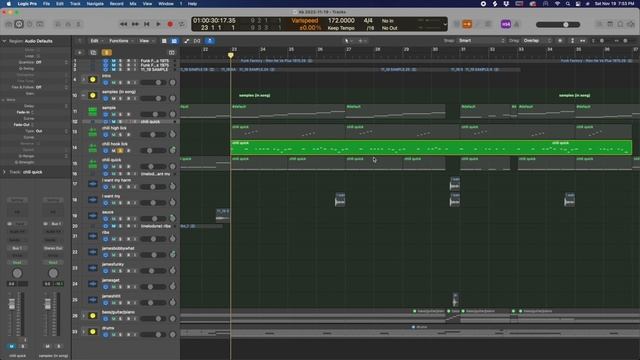Toggle power button on I want my harm track
Viewport: 640px width, 360px height.
pos(106,187)
